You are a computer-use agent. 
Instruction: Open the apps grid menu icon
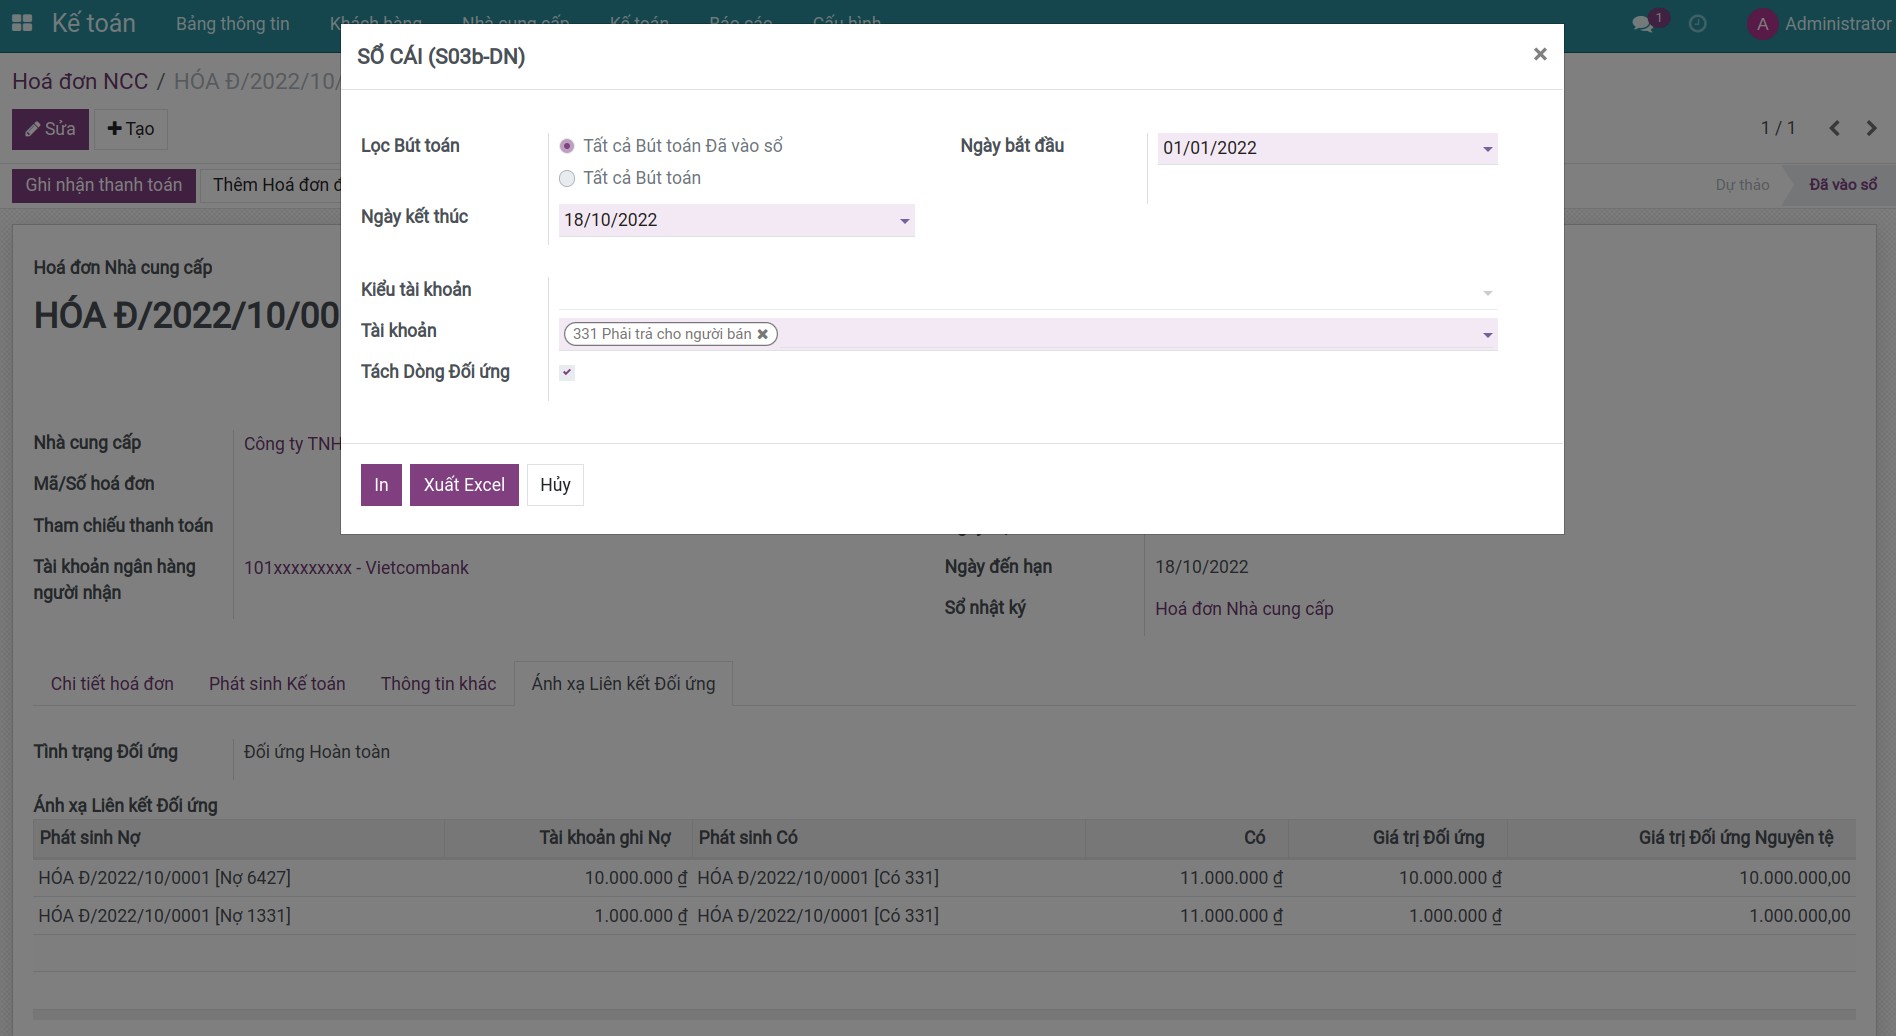click(x=21, y=23)
